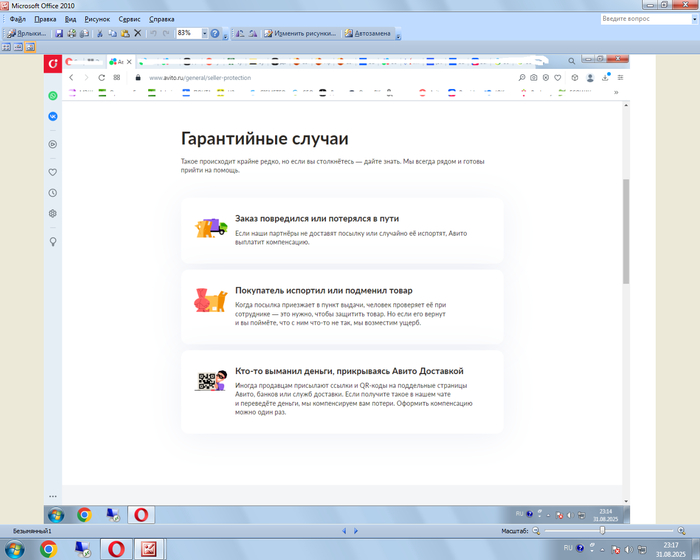Open the Рисунок menu

(97, 19)
